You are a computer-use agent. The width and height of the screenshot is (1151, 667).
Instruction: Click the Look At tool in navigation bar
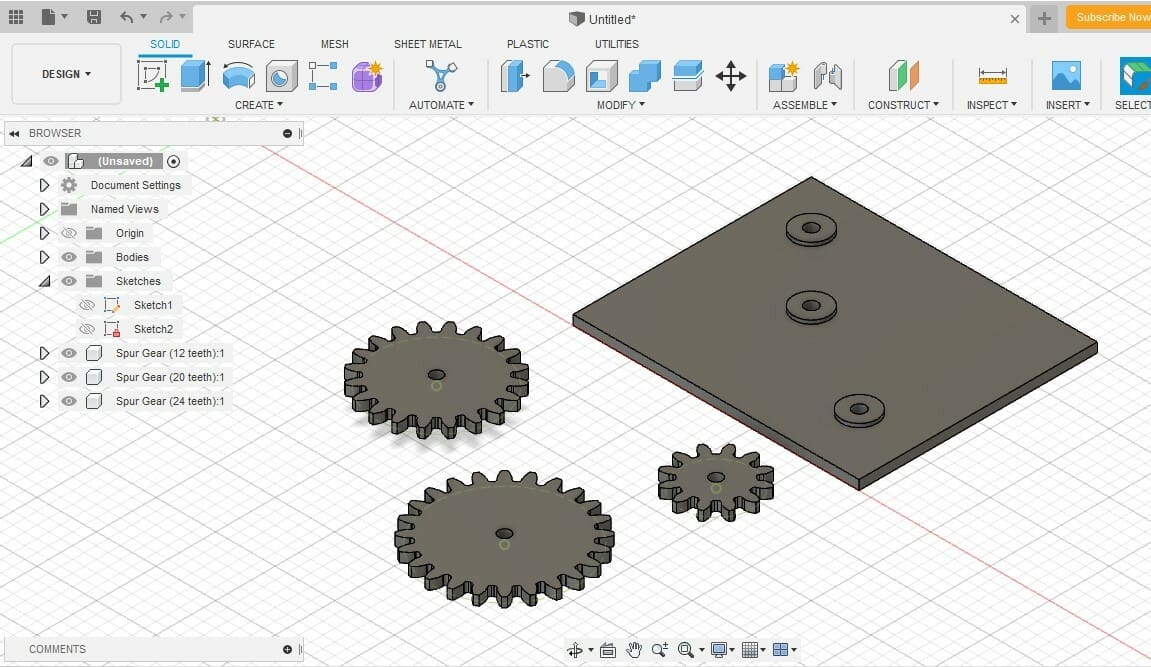click(608, 649)
